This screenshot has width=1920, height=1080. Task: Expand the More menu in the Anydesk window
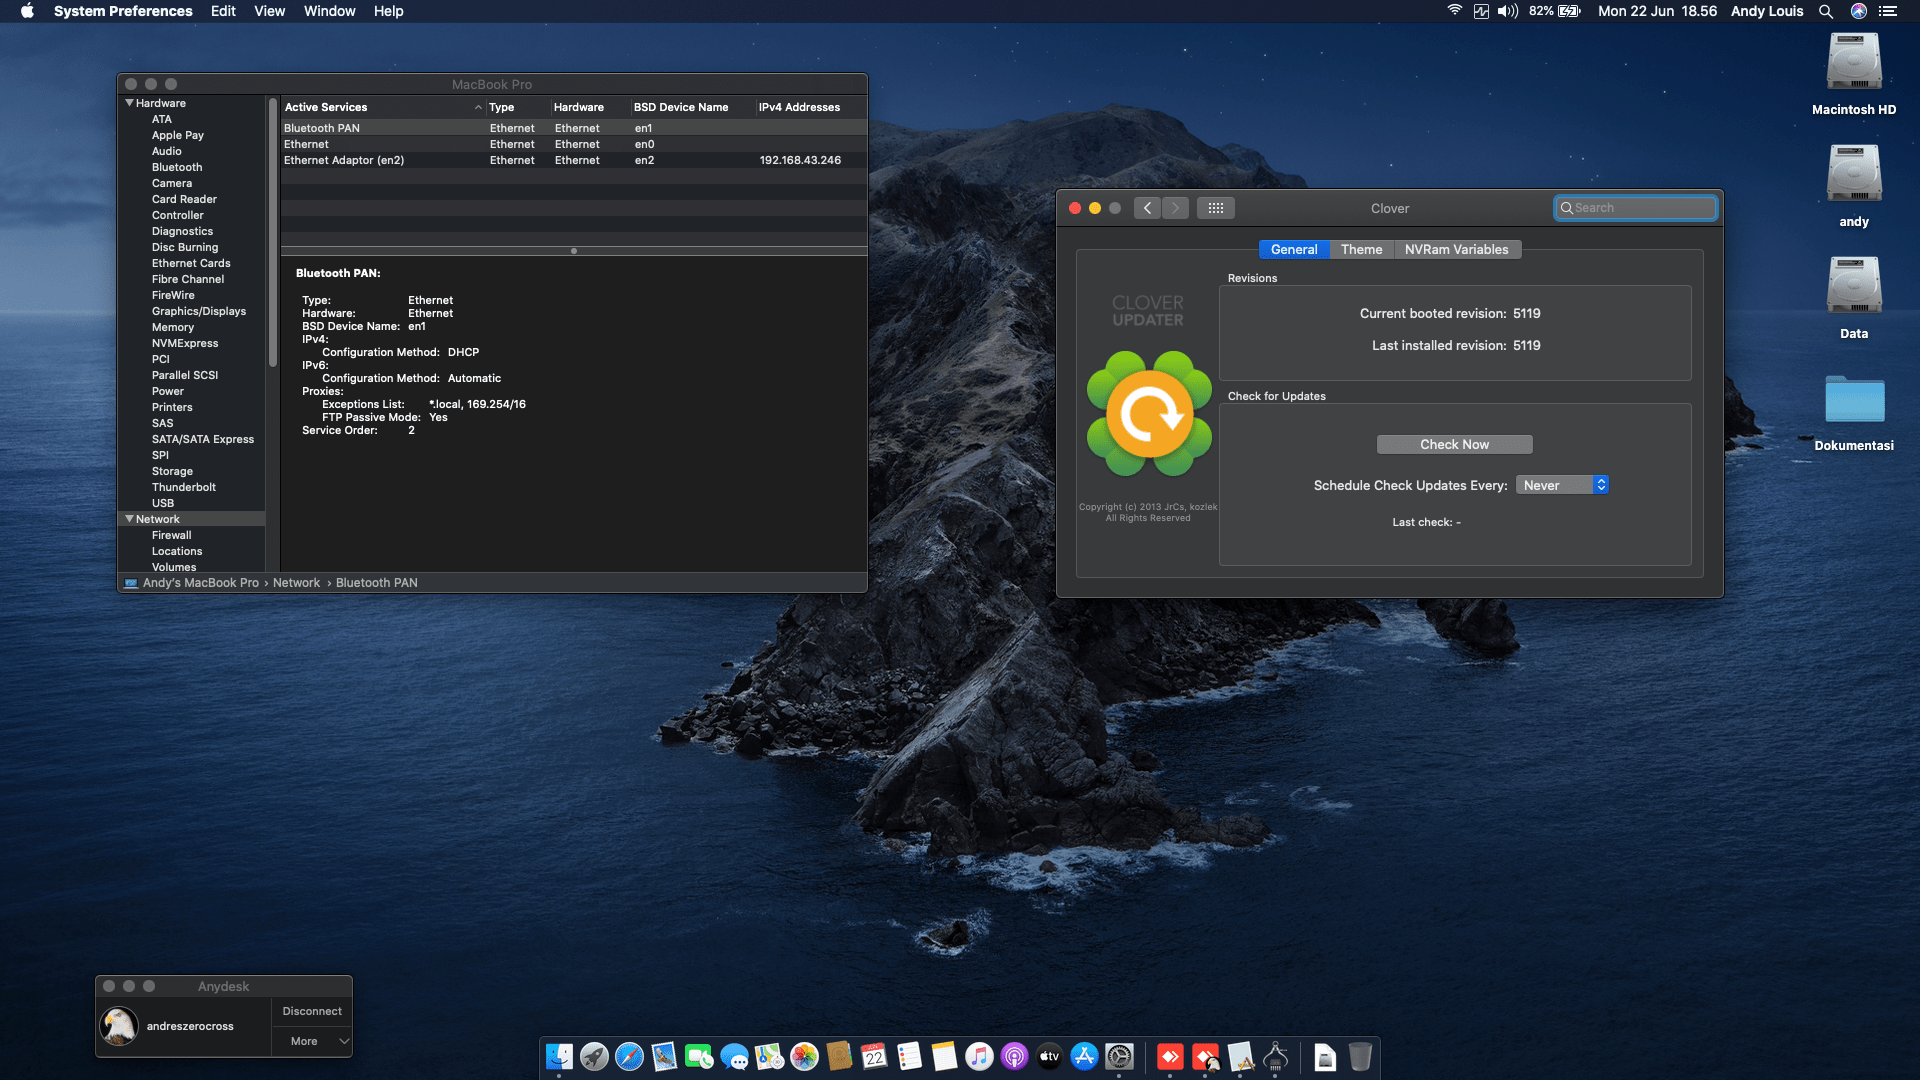click(x=311, y=1041)
